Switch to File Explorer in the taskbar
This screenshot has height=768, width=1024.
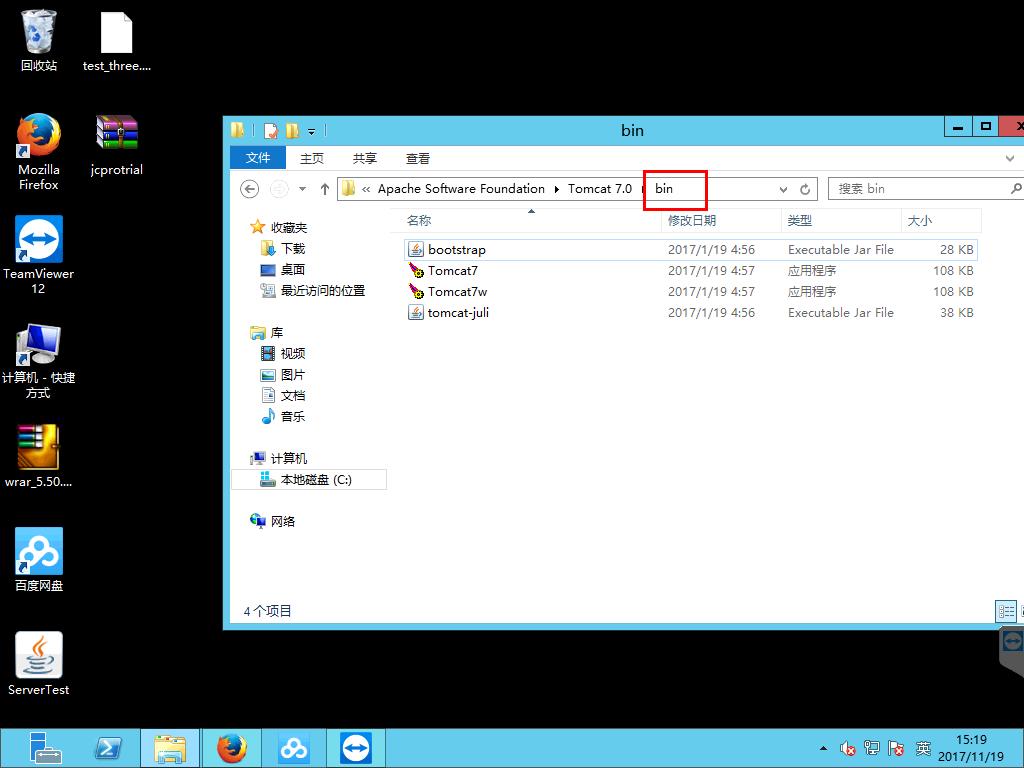pyautogui.click(x=170, y=748)
